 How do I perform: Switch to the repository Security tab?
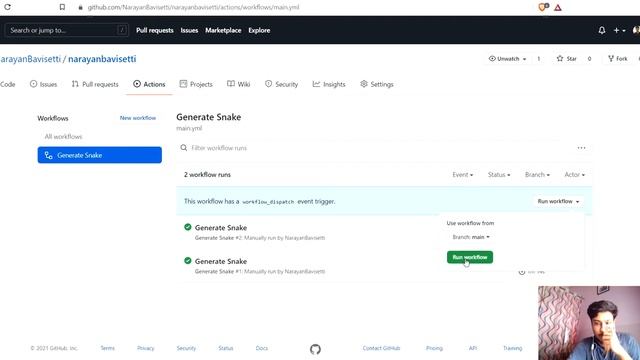click(281, 84)
